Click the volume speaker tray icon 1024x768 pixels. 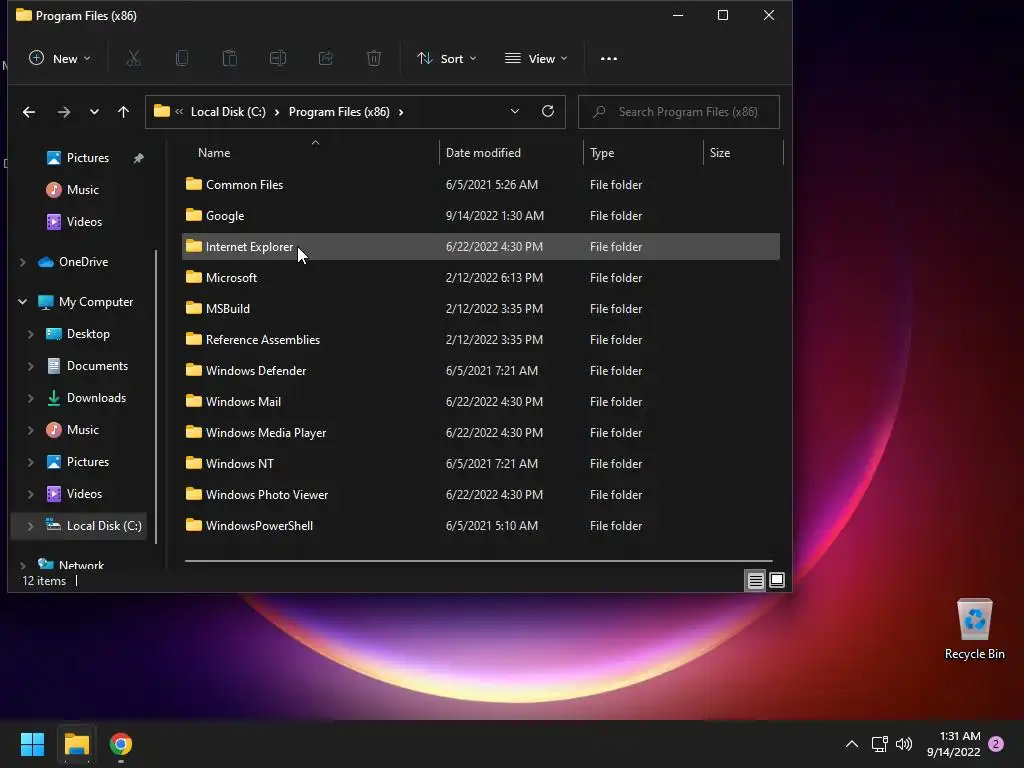pos(904,744)
